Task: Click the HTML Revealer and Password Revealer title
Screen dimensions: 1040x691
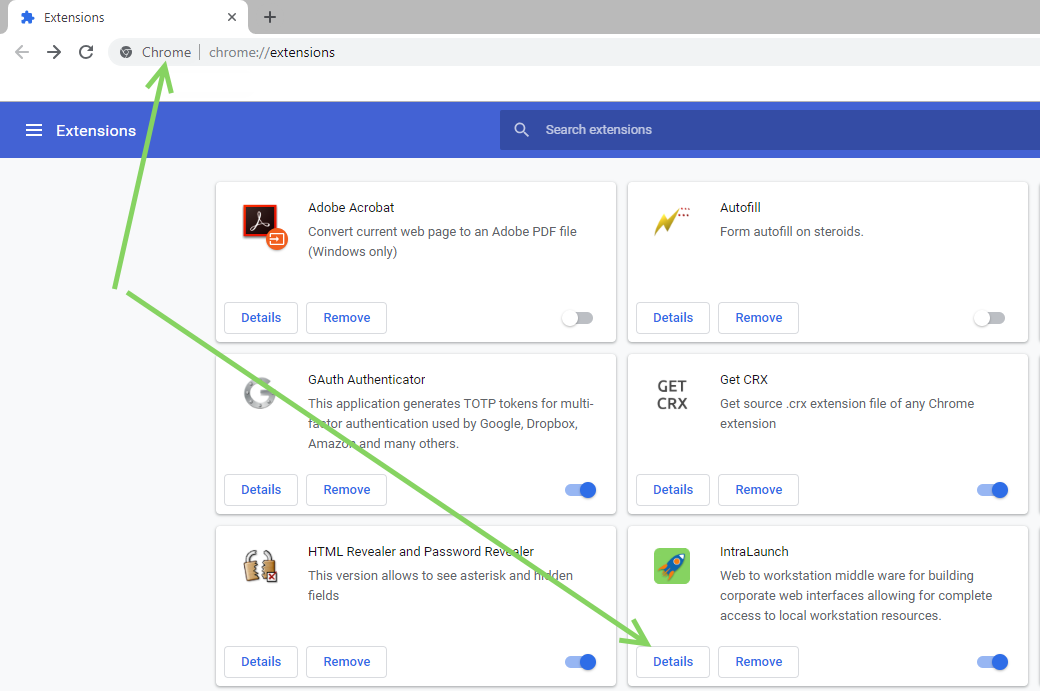Action: (x=421, y=552)
